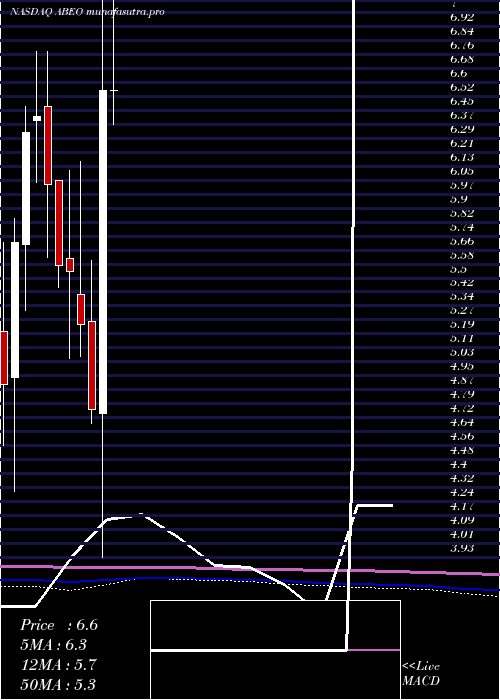The width and height of the screenshot is (500, 700).
Task: Click the 5.03 price axis label
Action: point(462,352)
